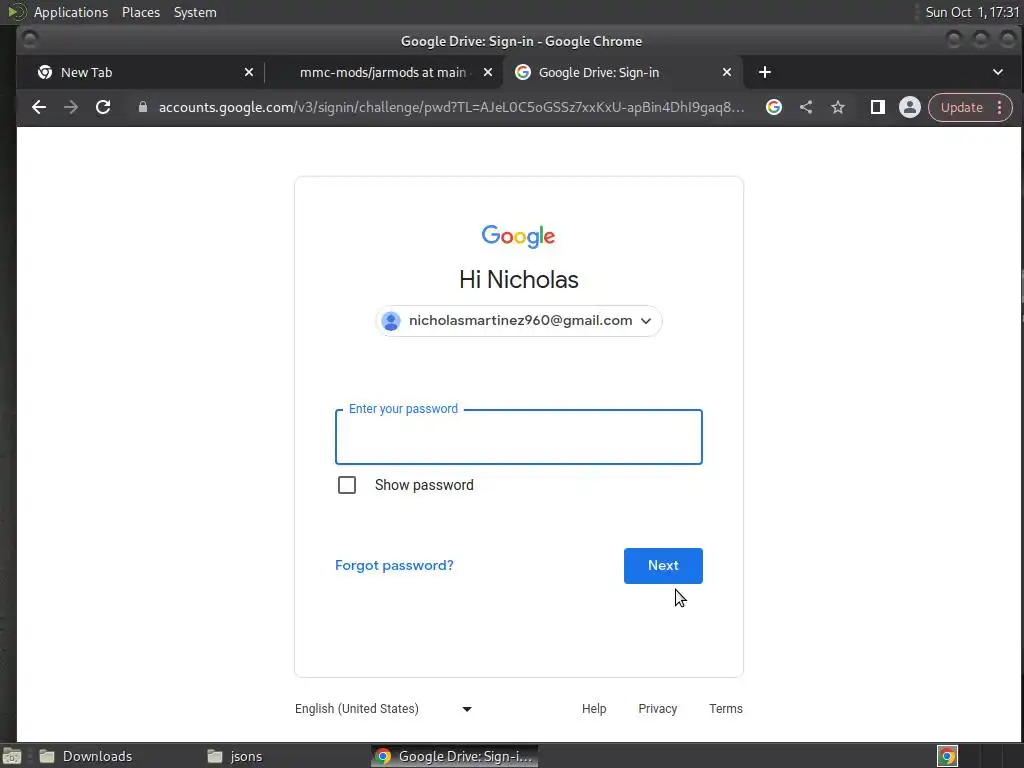1024x768 pixels.
Task: Open Google icon in address bar
Action: coord(774,108)
